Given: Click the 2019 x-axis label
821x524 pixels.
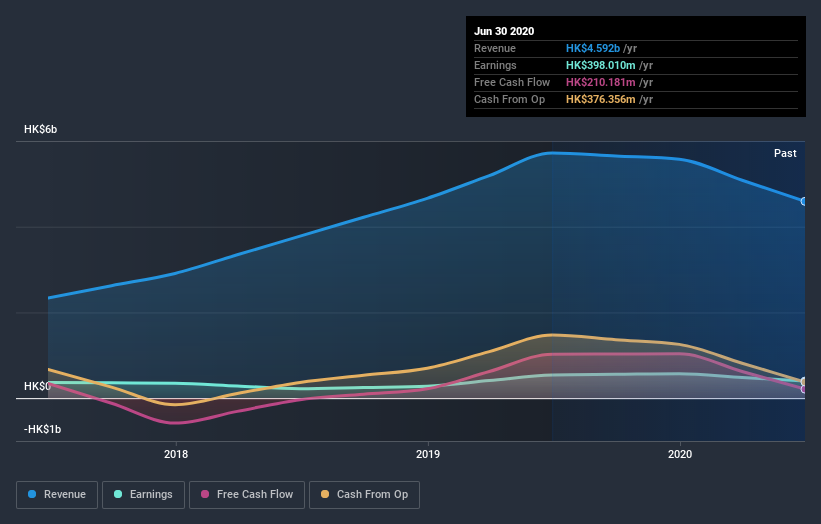Looking at the screenshot, I should [x=428, y=454].
